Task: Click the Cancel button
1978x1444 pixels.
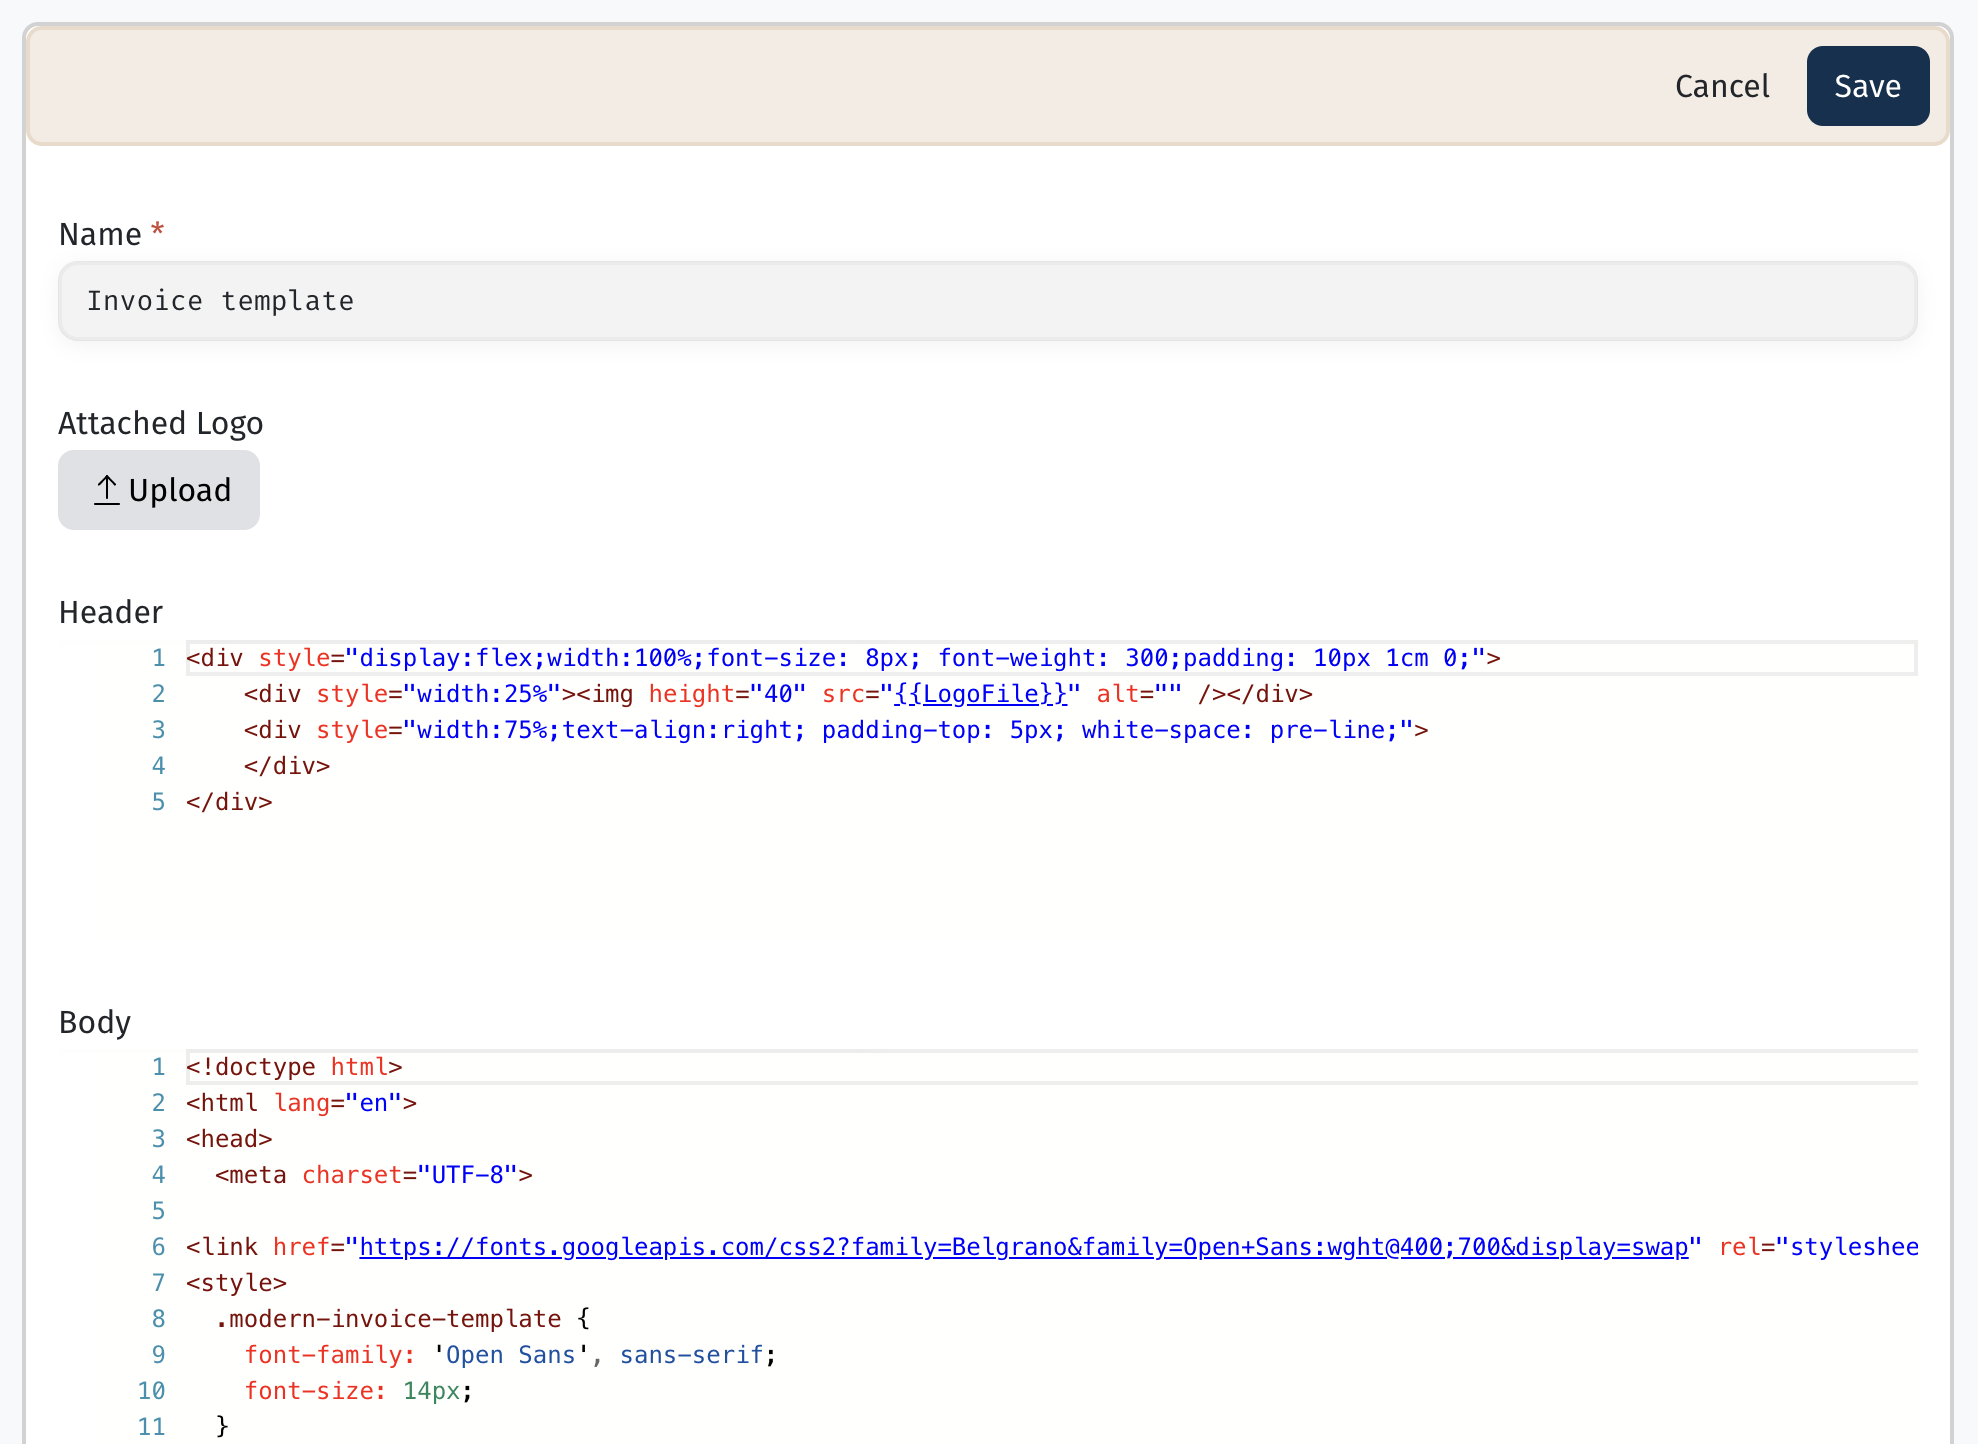Action: tap(1722, 86)
